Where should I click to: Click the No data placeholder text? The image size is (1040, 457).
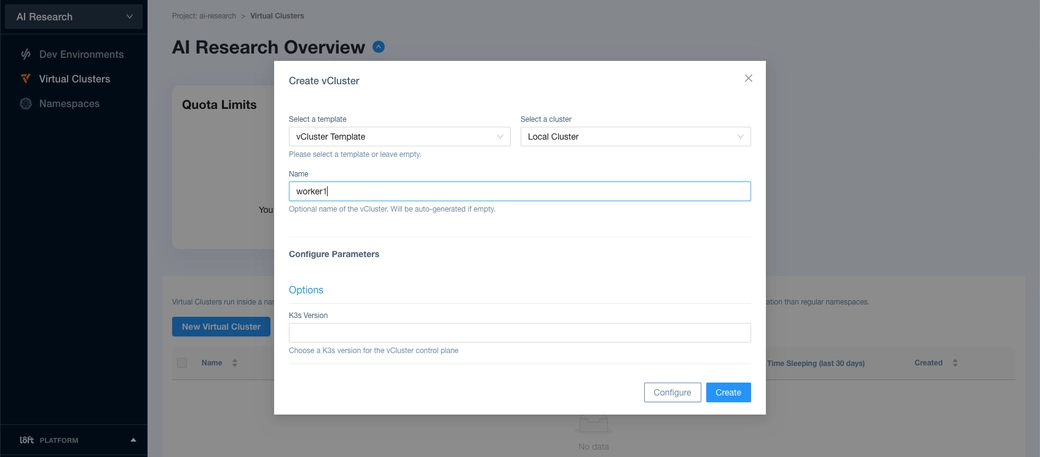593,446
